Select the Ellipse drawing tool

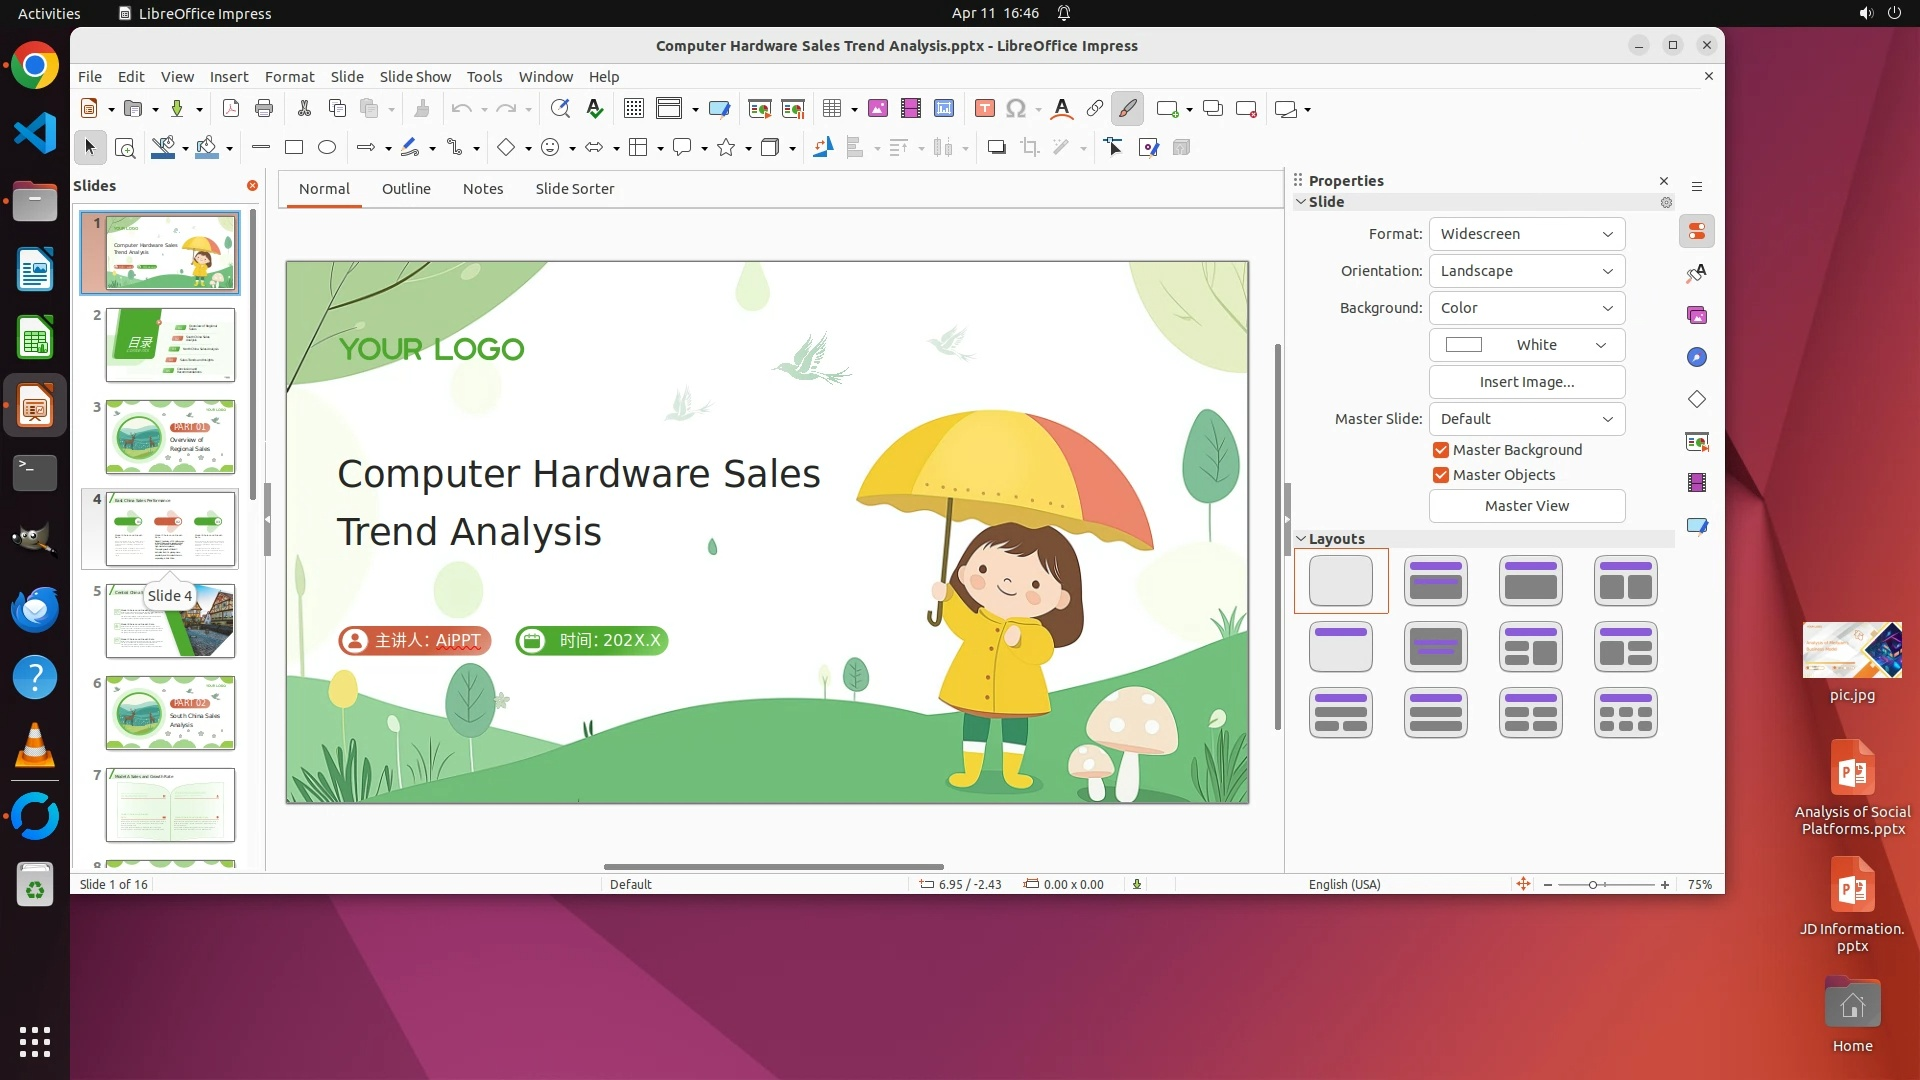(x=327, y=148)
